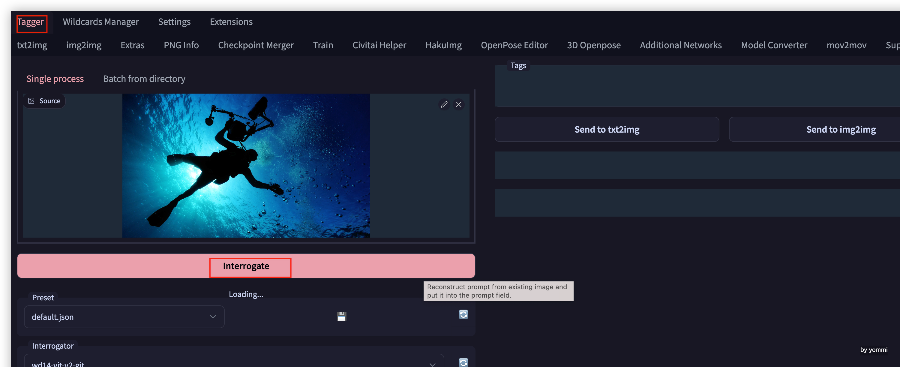Screen dimensions: 900x367
Task: Click the diver source image preview
Action: 246,166
